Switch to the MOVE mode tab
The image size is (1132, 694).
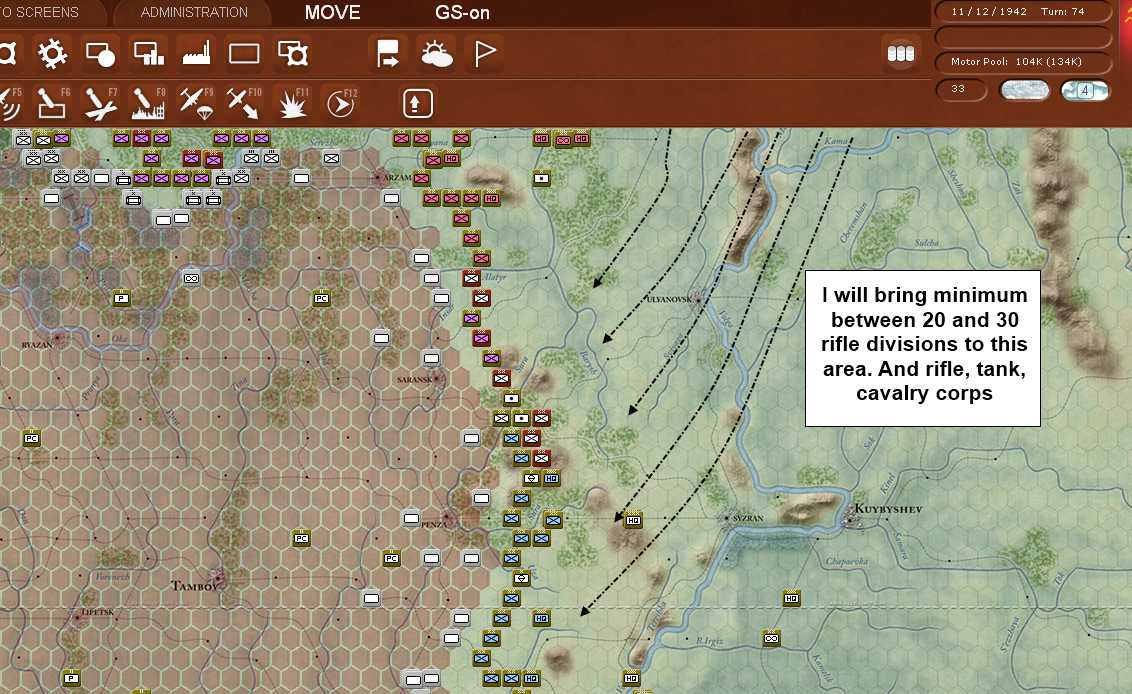(332, 12)
